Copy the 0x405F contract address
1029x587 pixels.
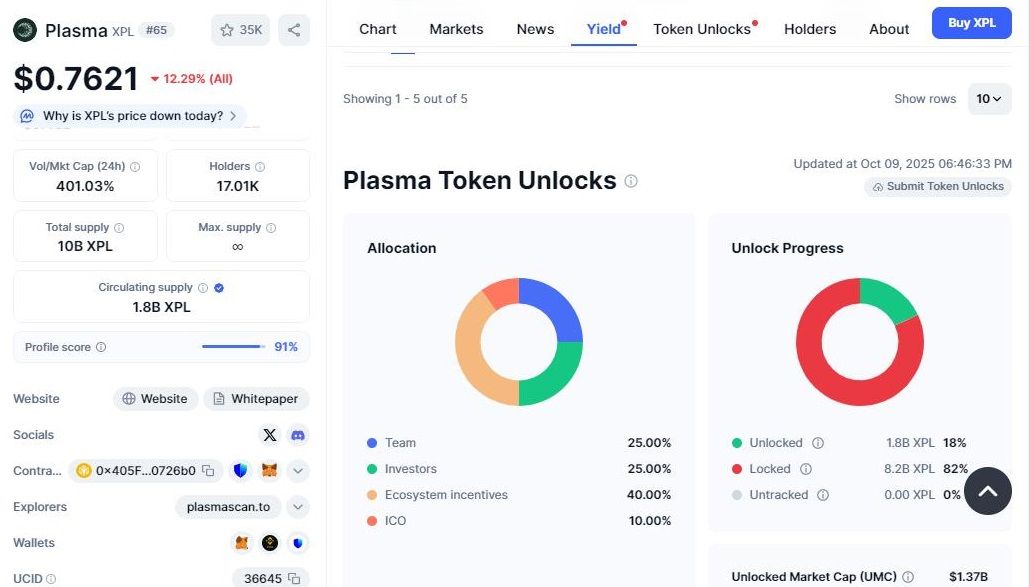click(x=208, y=470)
